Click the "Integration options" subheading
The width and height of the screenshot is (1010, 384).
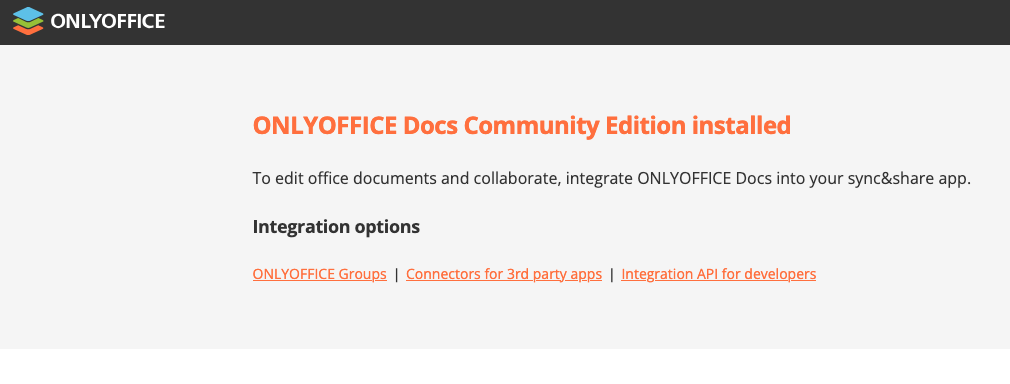[x=336, y=227]
